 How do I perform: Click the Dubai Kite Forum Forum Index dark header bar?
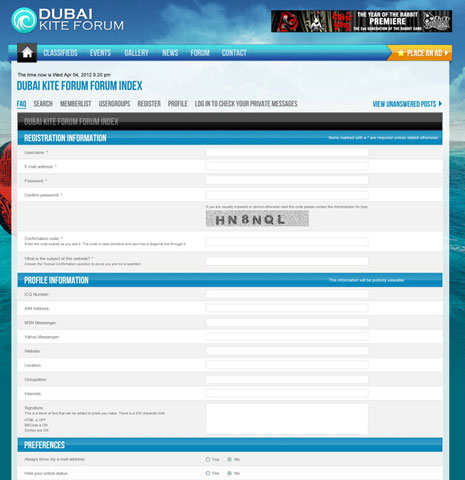click(230, 121)
